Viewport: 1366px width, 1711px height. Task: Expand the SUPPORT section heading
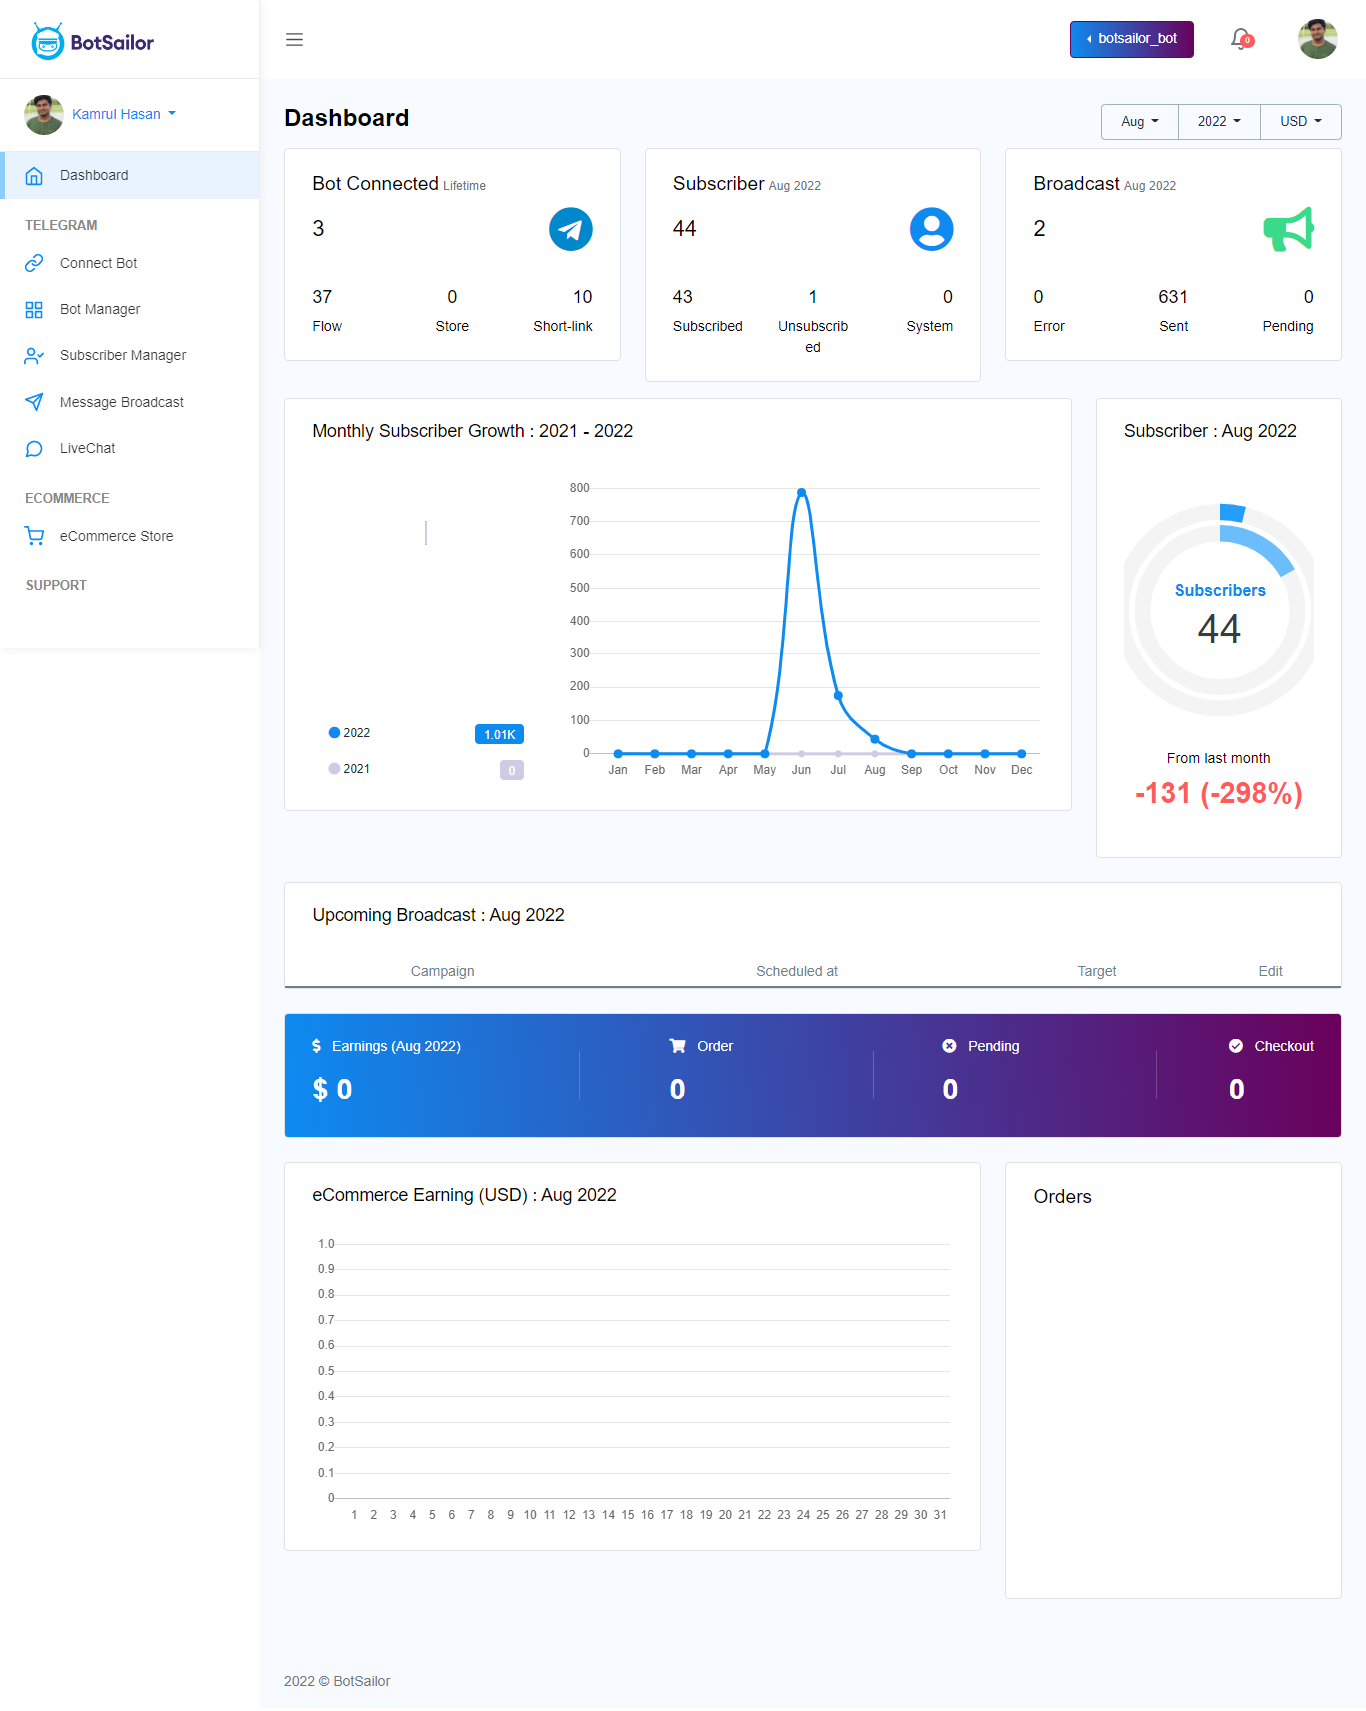pos(56,585)
